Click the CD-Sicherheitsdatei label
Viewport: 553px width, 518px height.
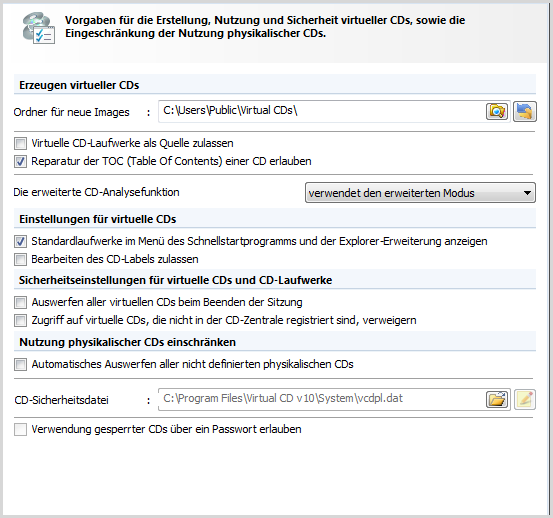click(x=62, y=400)
